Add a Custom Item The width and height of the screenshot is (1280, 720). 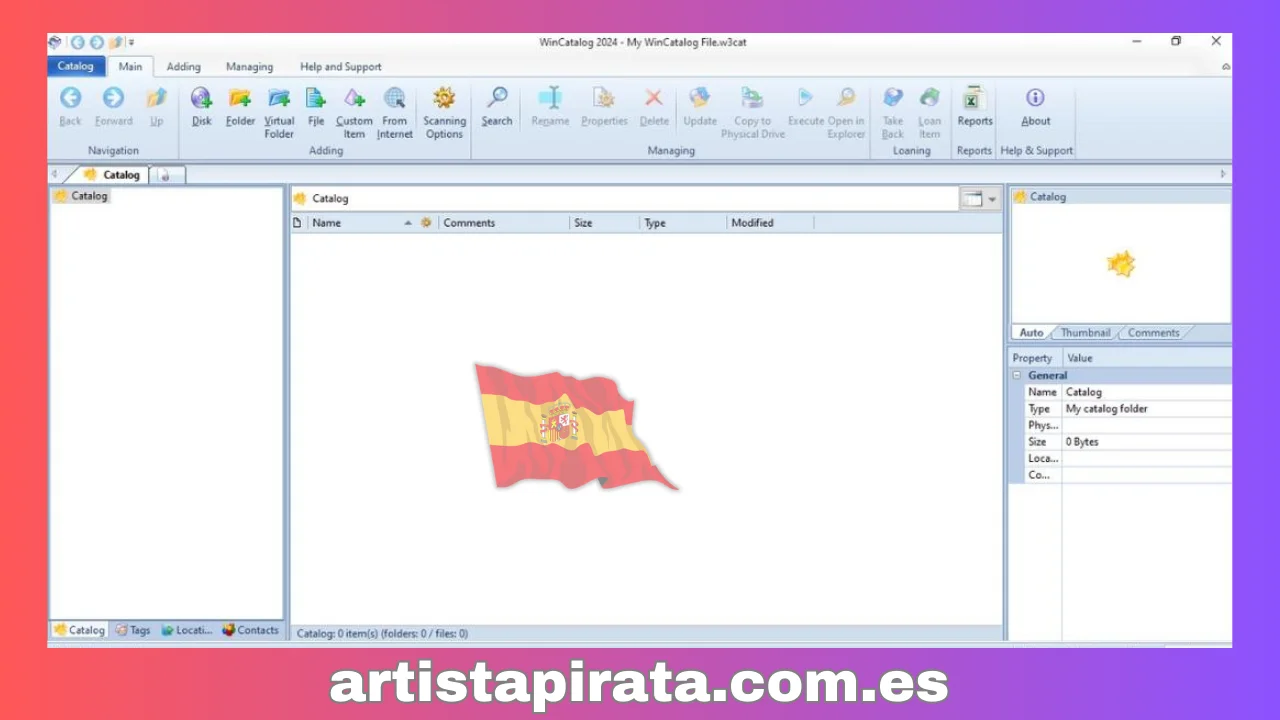(354, 98)
